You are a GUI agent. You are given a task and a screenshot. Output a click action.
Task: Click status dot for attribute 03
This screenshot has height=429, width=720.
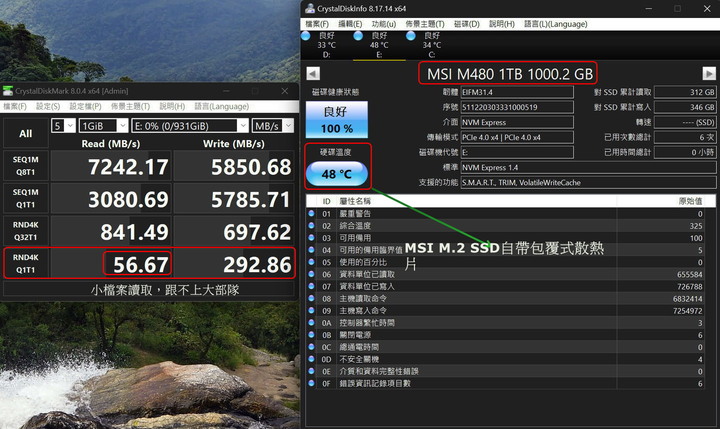pyautogui.click(x=311, y=237)
